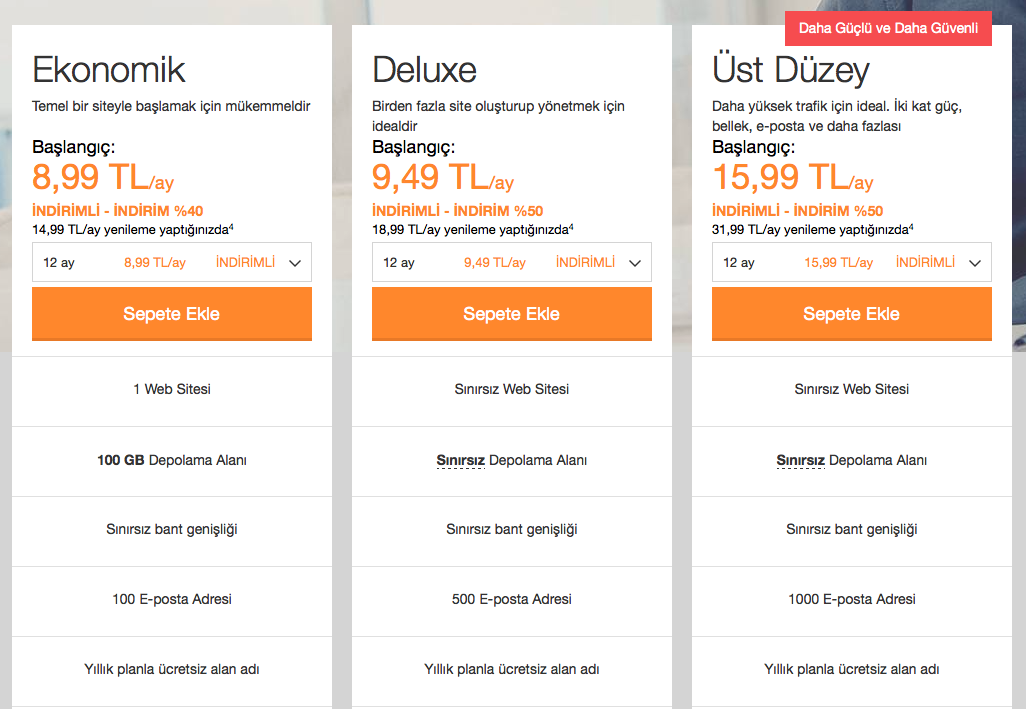Open footnote 4 beside 31,99 TL/ay renewal text
Screen dimensions: 1026x709
pos(911,226)
